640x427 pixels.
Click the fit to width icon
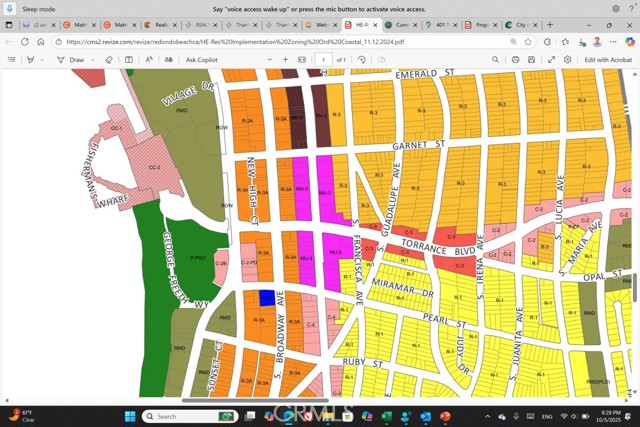click(x=302, y=60)
